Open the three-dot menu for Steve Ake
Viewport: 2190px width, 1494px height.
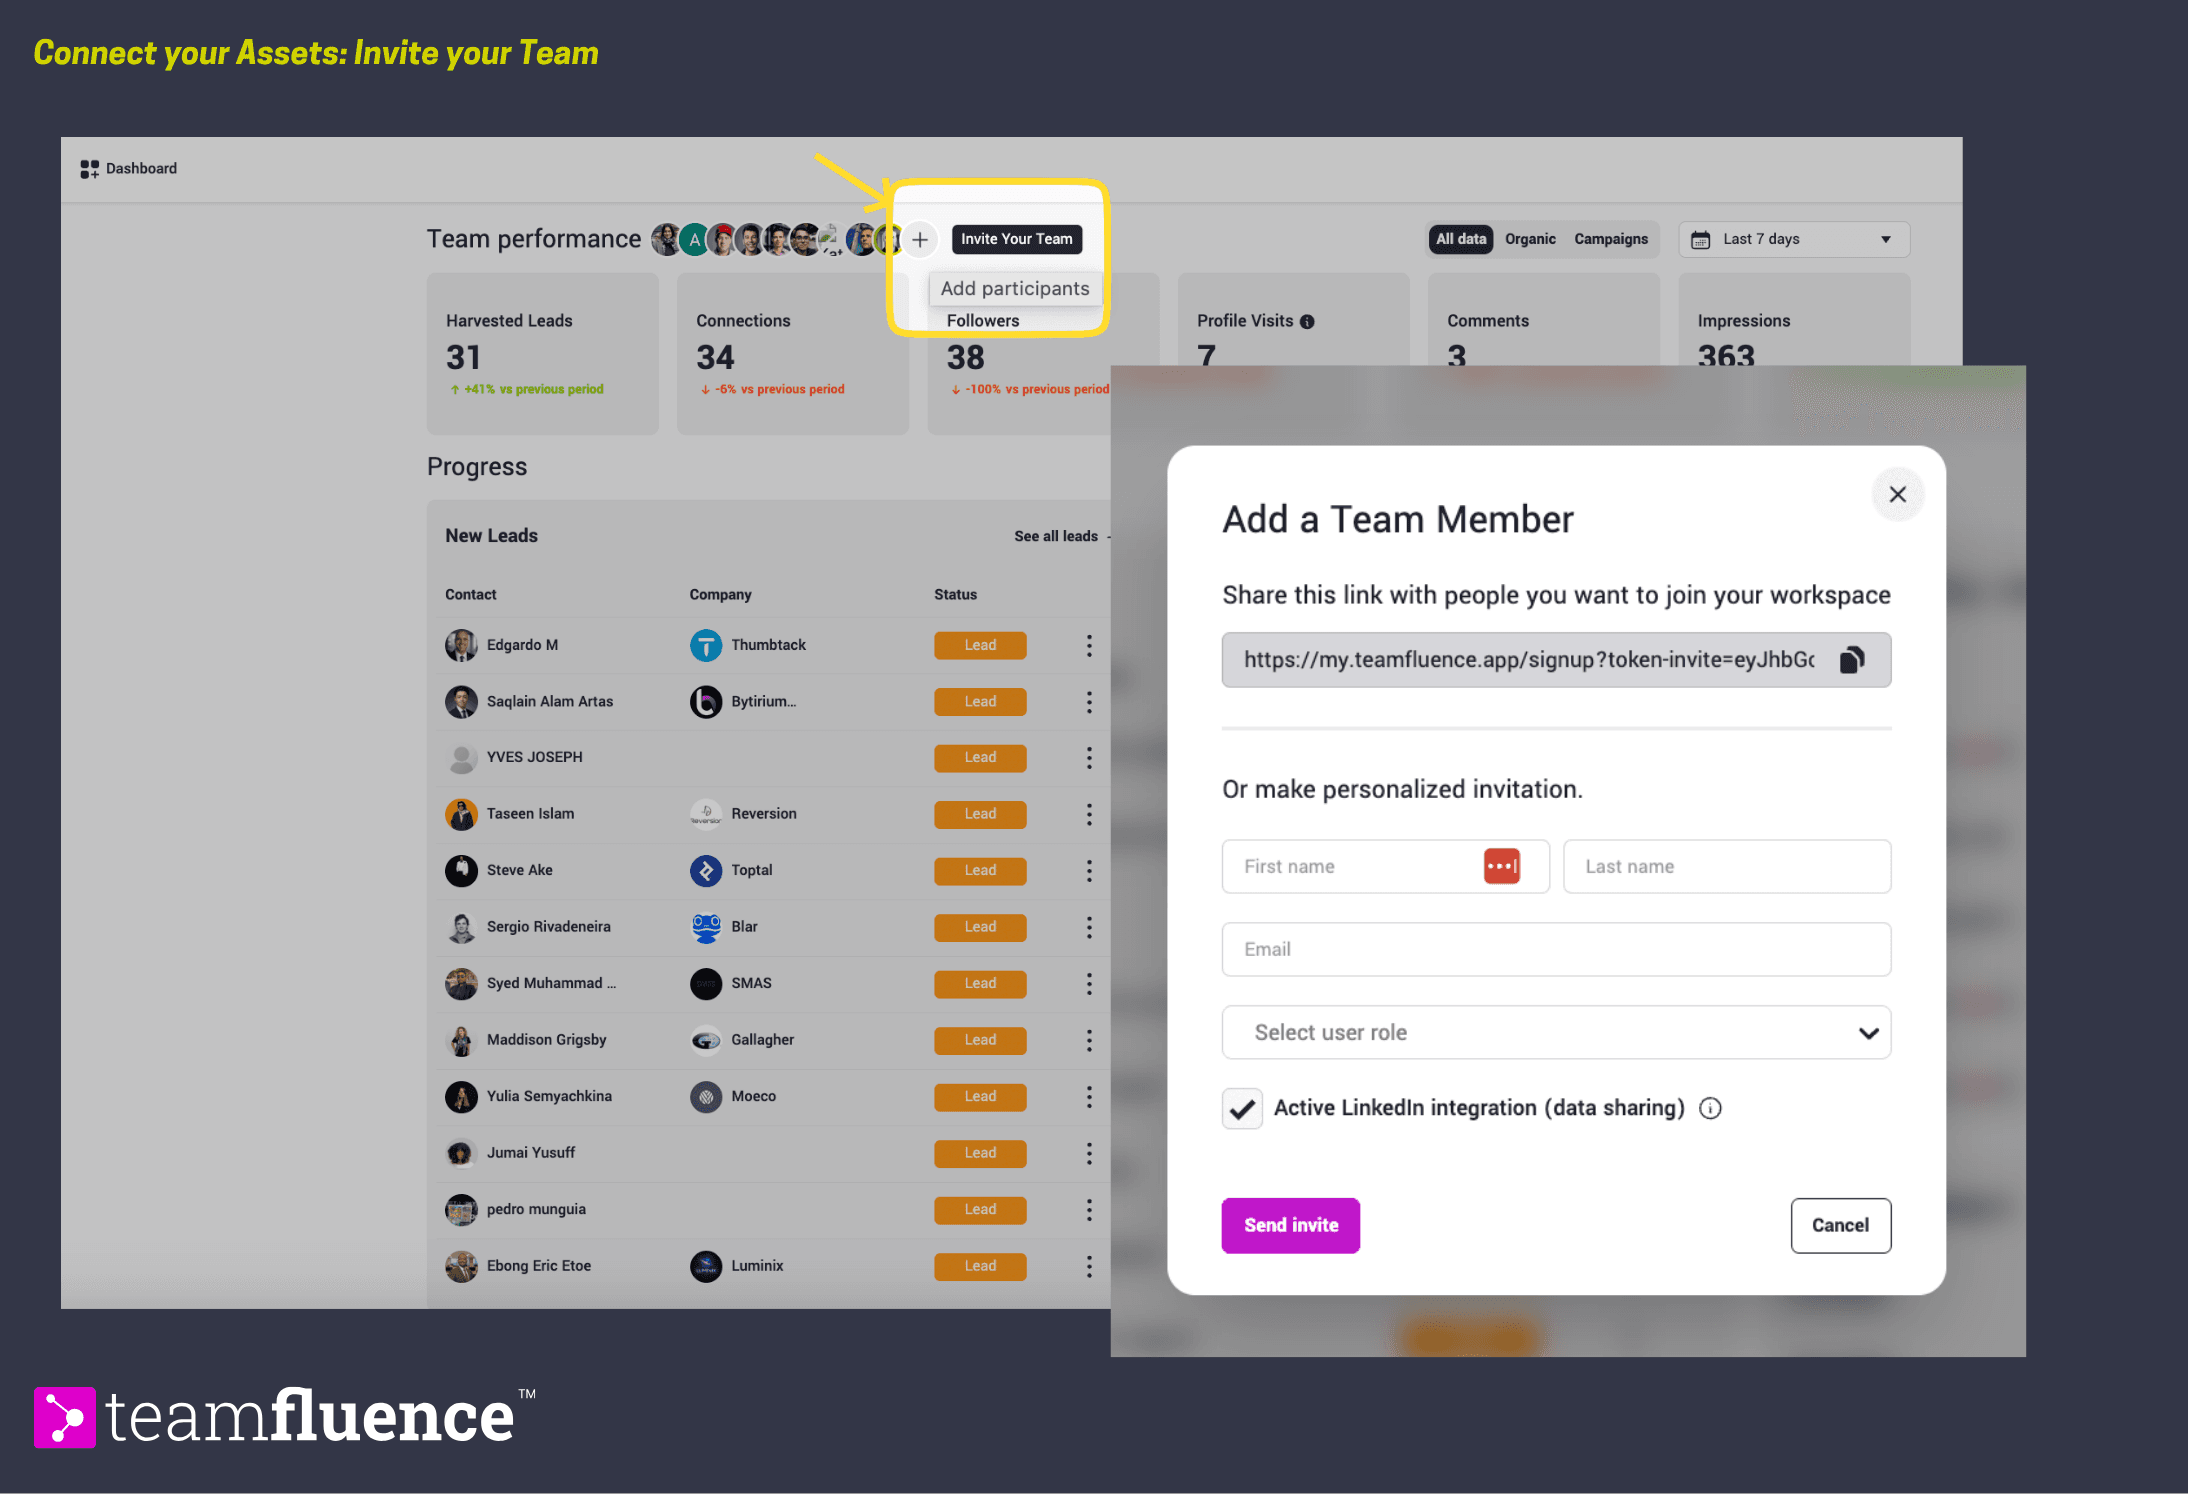pos(1089,871)
